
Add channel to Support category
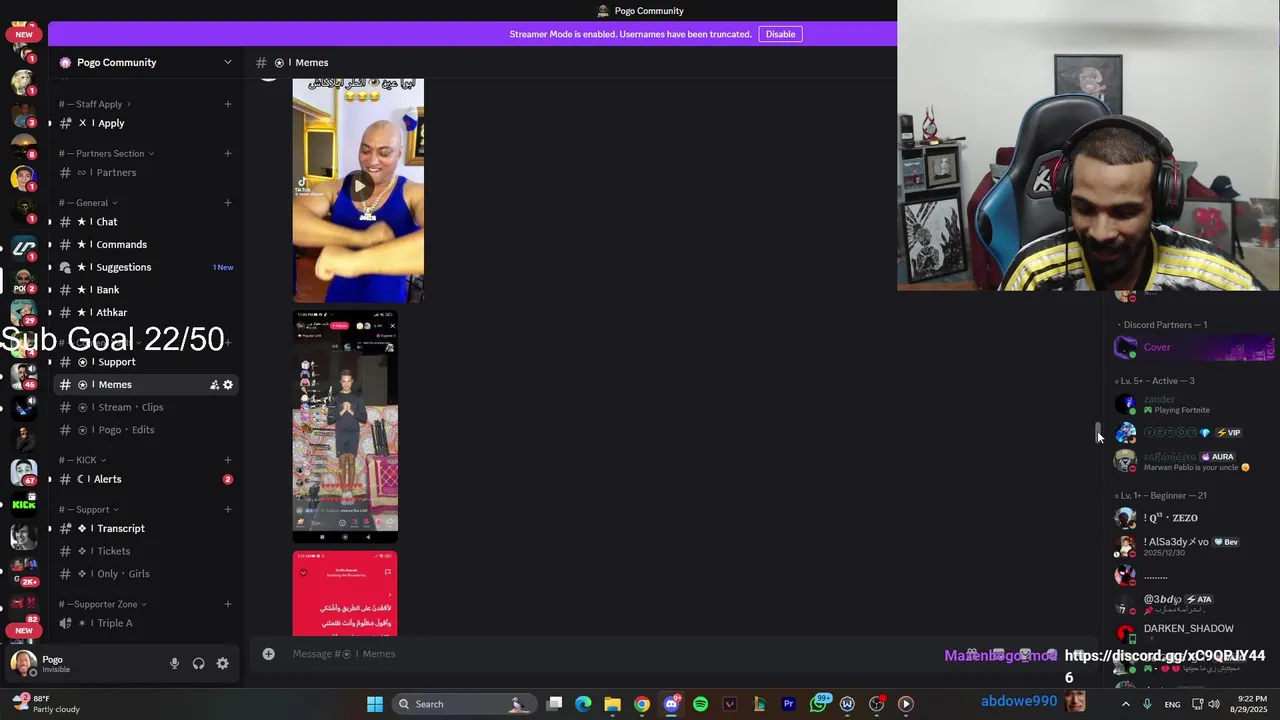228,509
